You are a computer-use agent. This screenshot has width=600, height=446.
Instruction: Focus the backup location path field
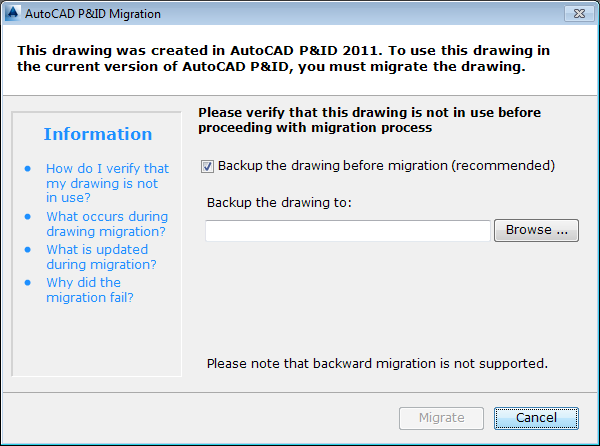coord(347,231)
